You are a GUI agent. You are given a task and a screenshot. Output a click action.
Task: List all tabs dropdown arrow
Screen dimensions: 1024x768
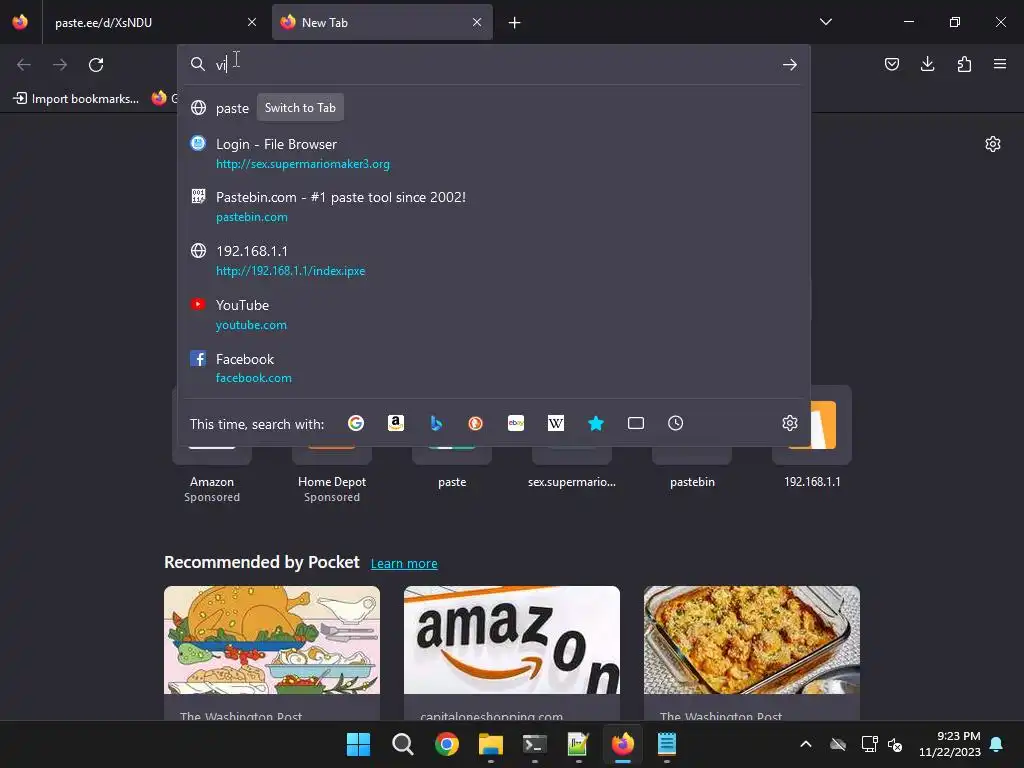[x=825, y=22]
